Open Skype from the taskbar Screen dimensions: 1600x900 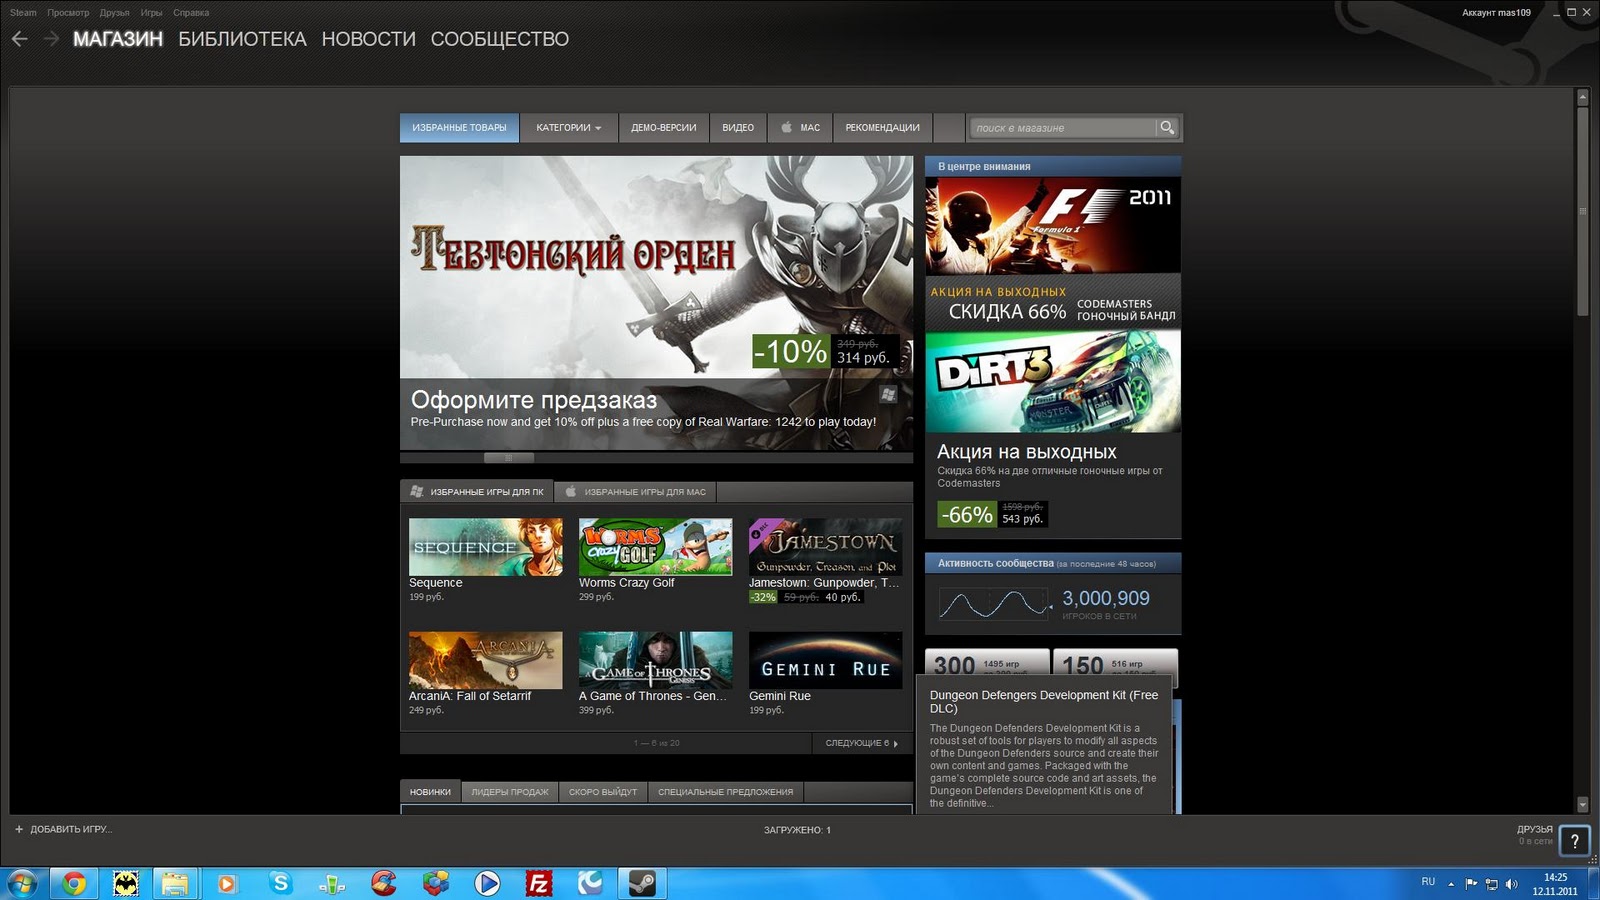tap(280, 884)
